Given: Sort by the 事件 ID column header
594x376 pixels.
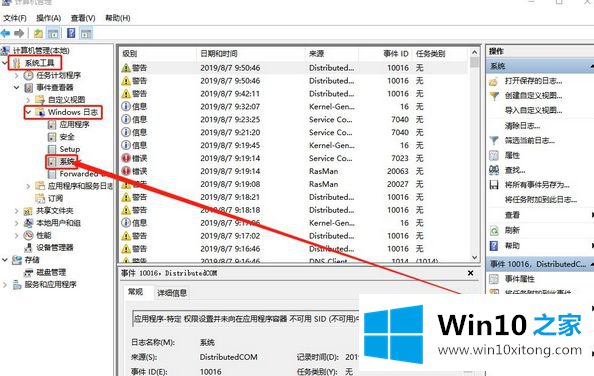Looking at the screenshot, I should click(x=386, y=53).
